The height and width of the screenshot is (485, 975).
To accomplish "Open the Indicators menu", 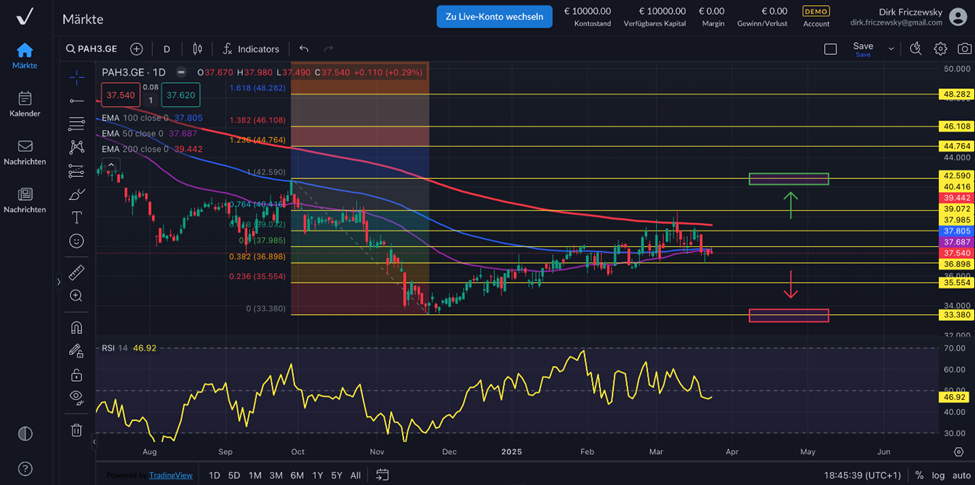I will [250, 48].
